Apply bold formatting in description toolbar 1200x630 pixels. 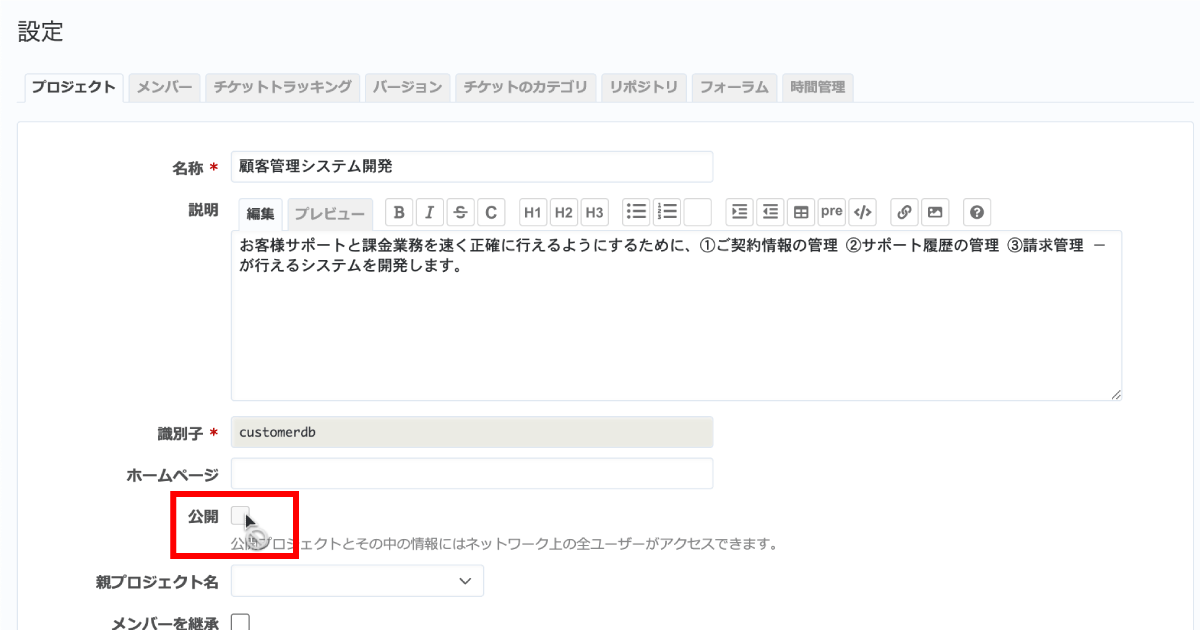tap(399, 212)
